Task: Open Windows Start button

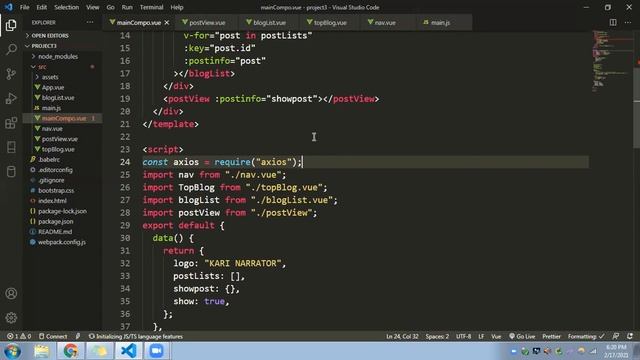Action: pyautogui.click(x=11, y=351)
